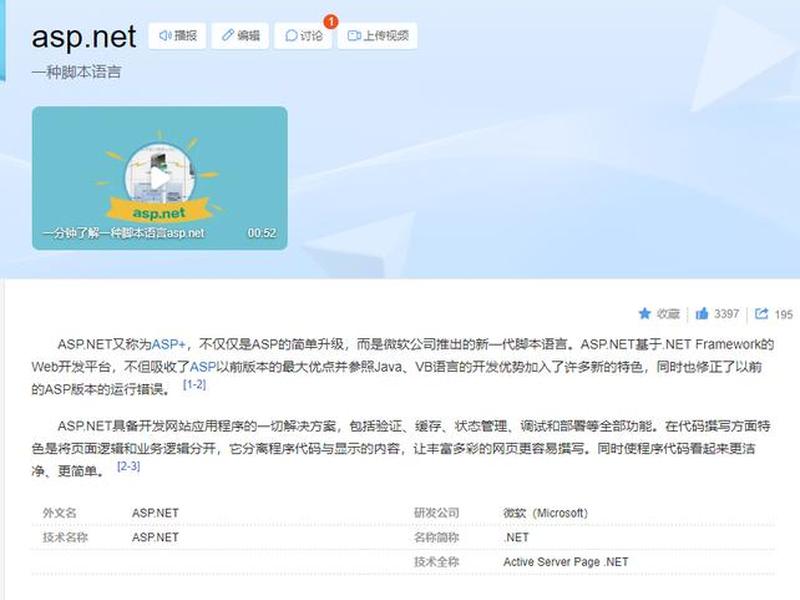800x600 pixels.
Task: Open the 编辑 edit button
Action: coord(240,36)
